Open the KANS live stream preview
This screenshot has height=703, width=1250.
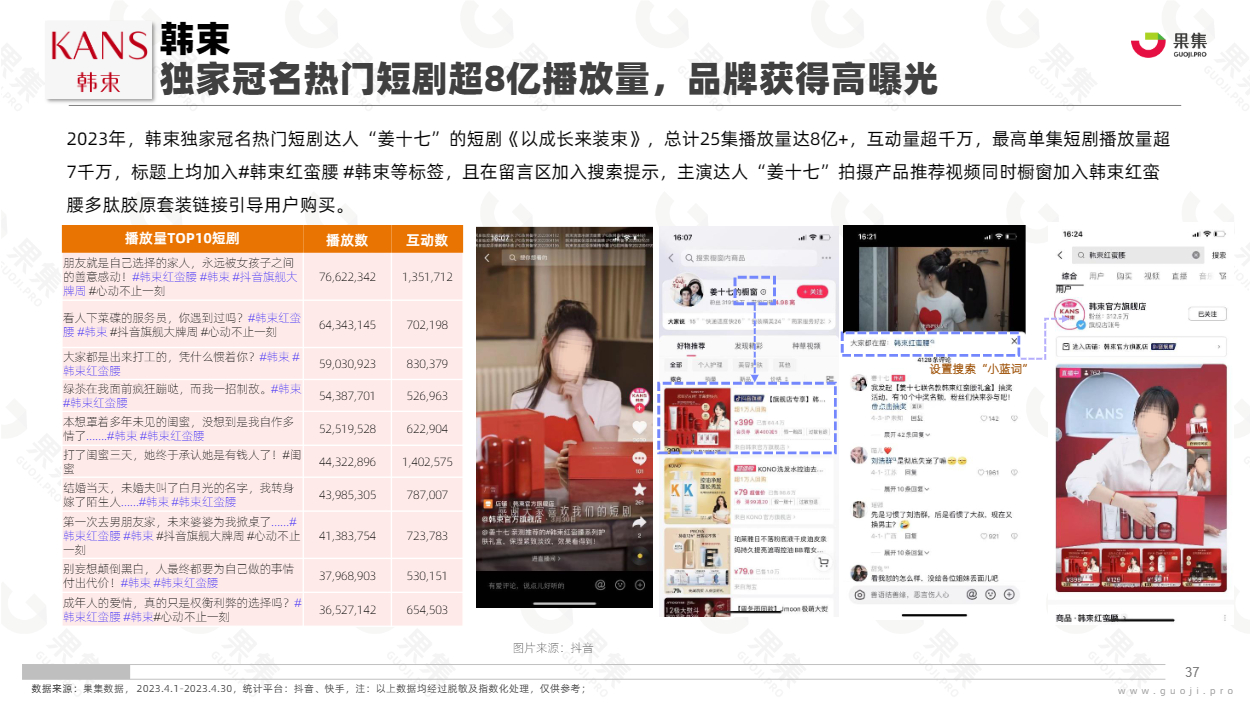click(1141, 479)
